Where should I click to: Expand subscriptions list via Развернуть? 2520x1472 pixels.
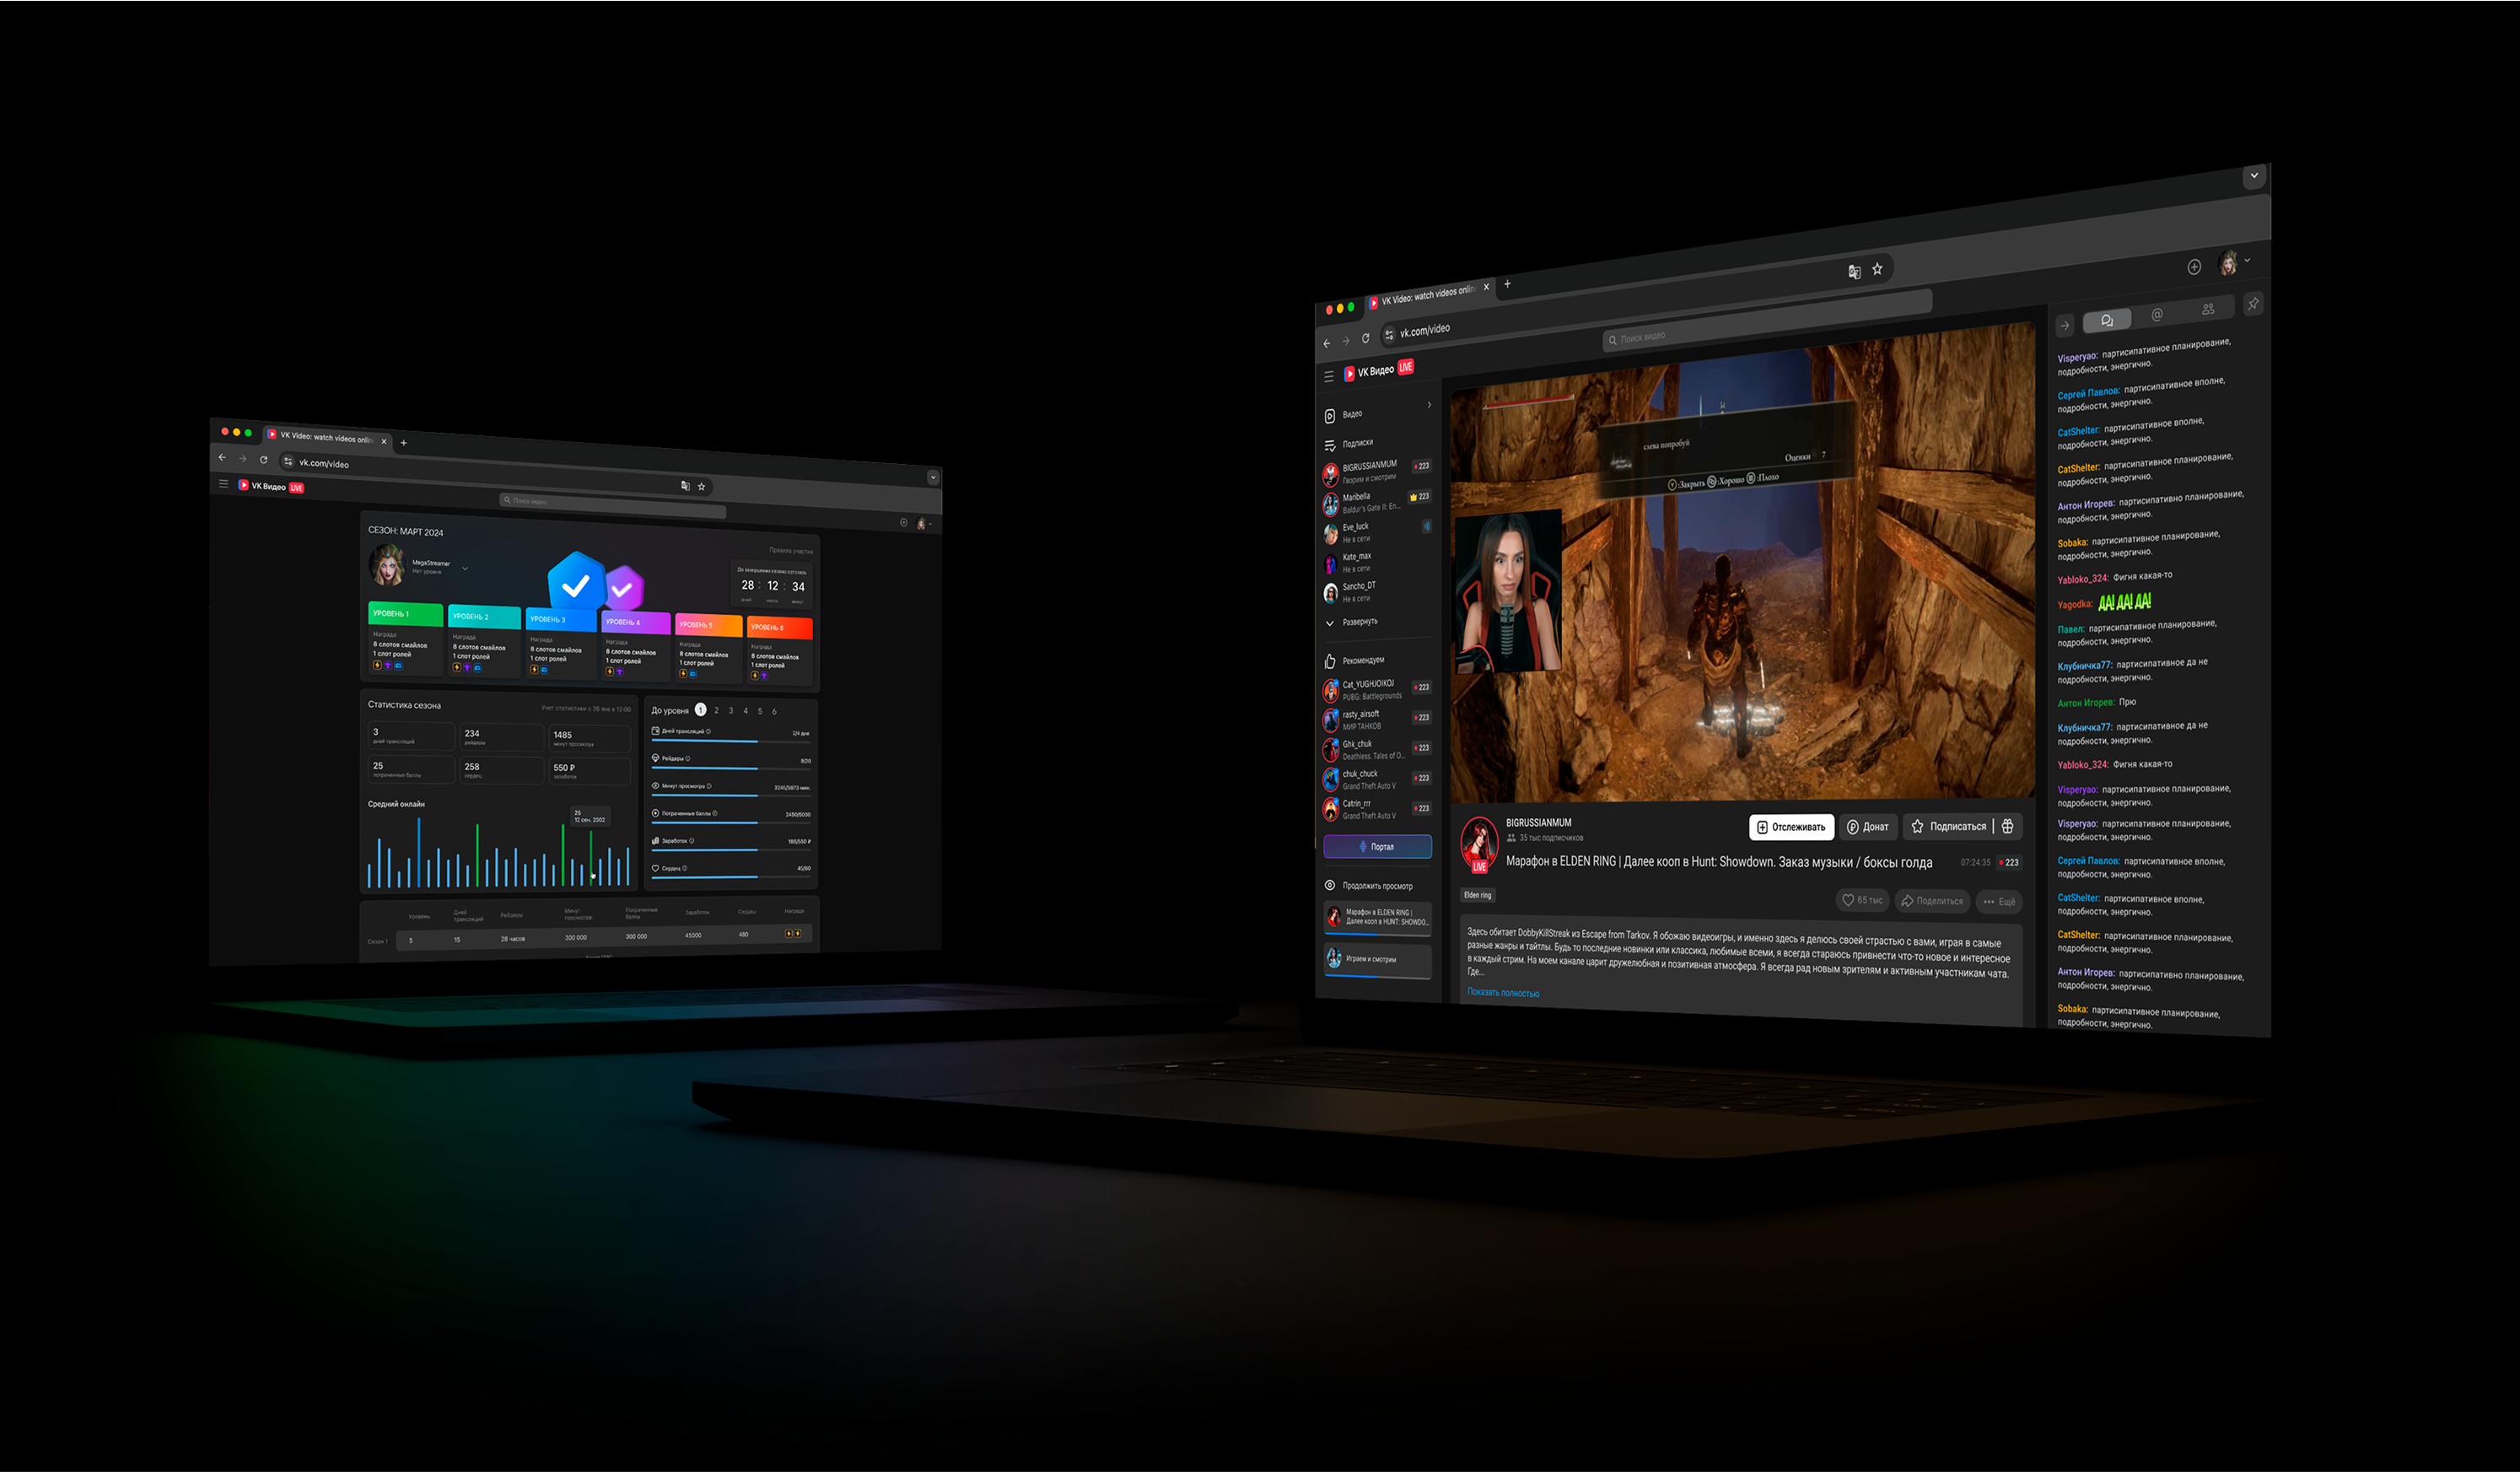[1351, 622]
